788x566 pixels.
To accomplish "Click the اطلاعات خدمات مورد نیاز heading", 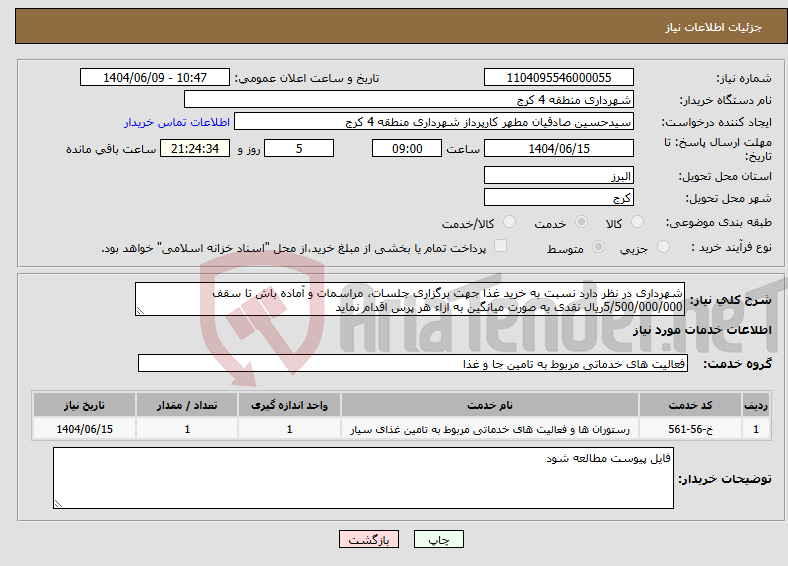I will 702,330.
